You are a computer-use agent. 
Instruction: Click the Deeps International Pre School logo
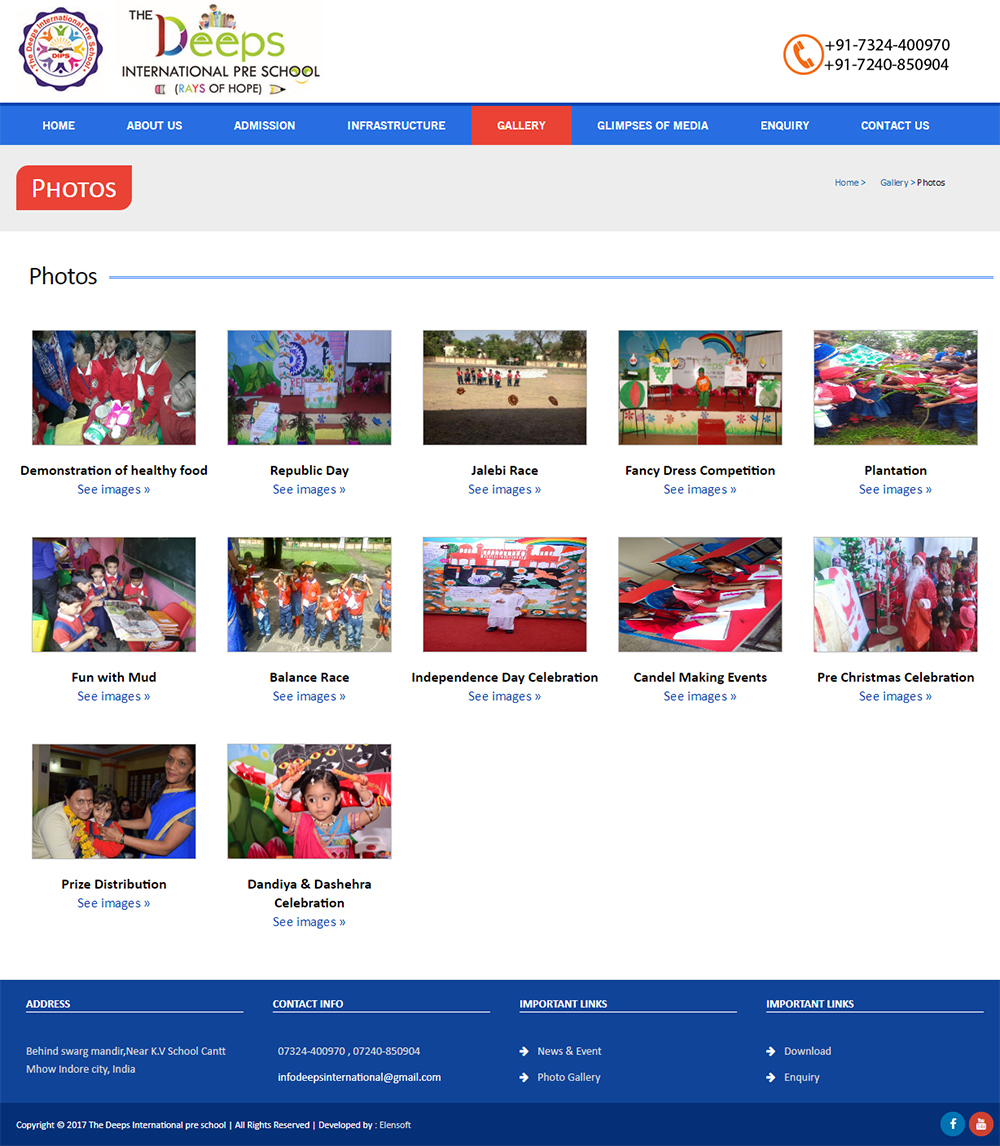click(x=220, y=50)
